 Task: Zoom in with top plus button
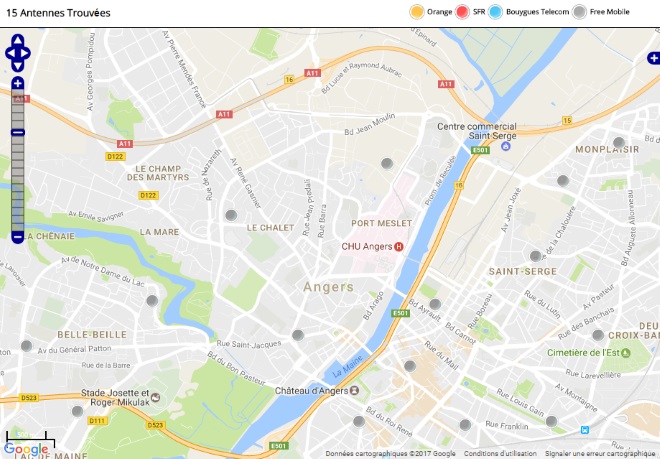point(18,83)
